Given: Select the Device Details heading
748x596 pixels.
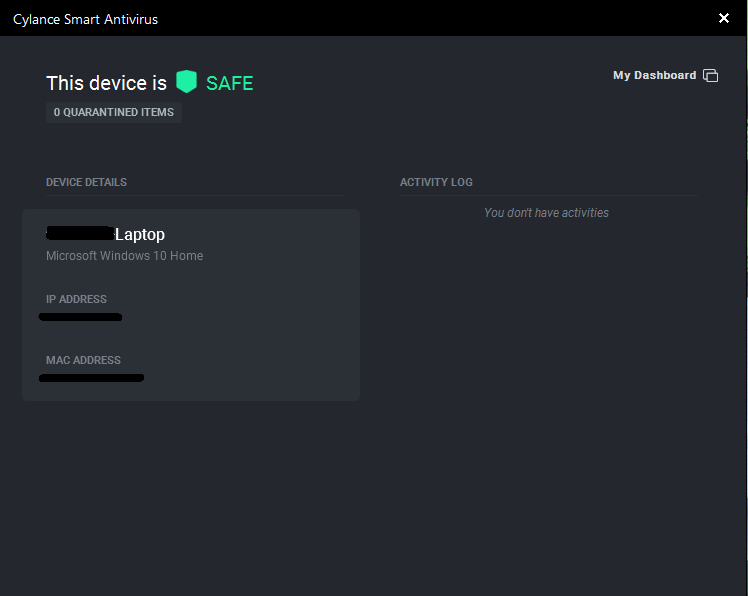Looking at the screenshot, I should point(86,182).
